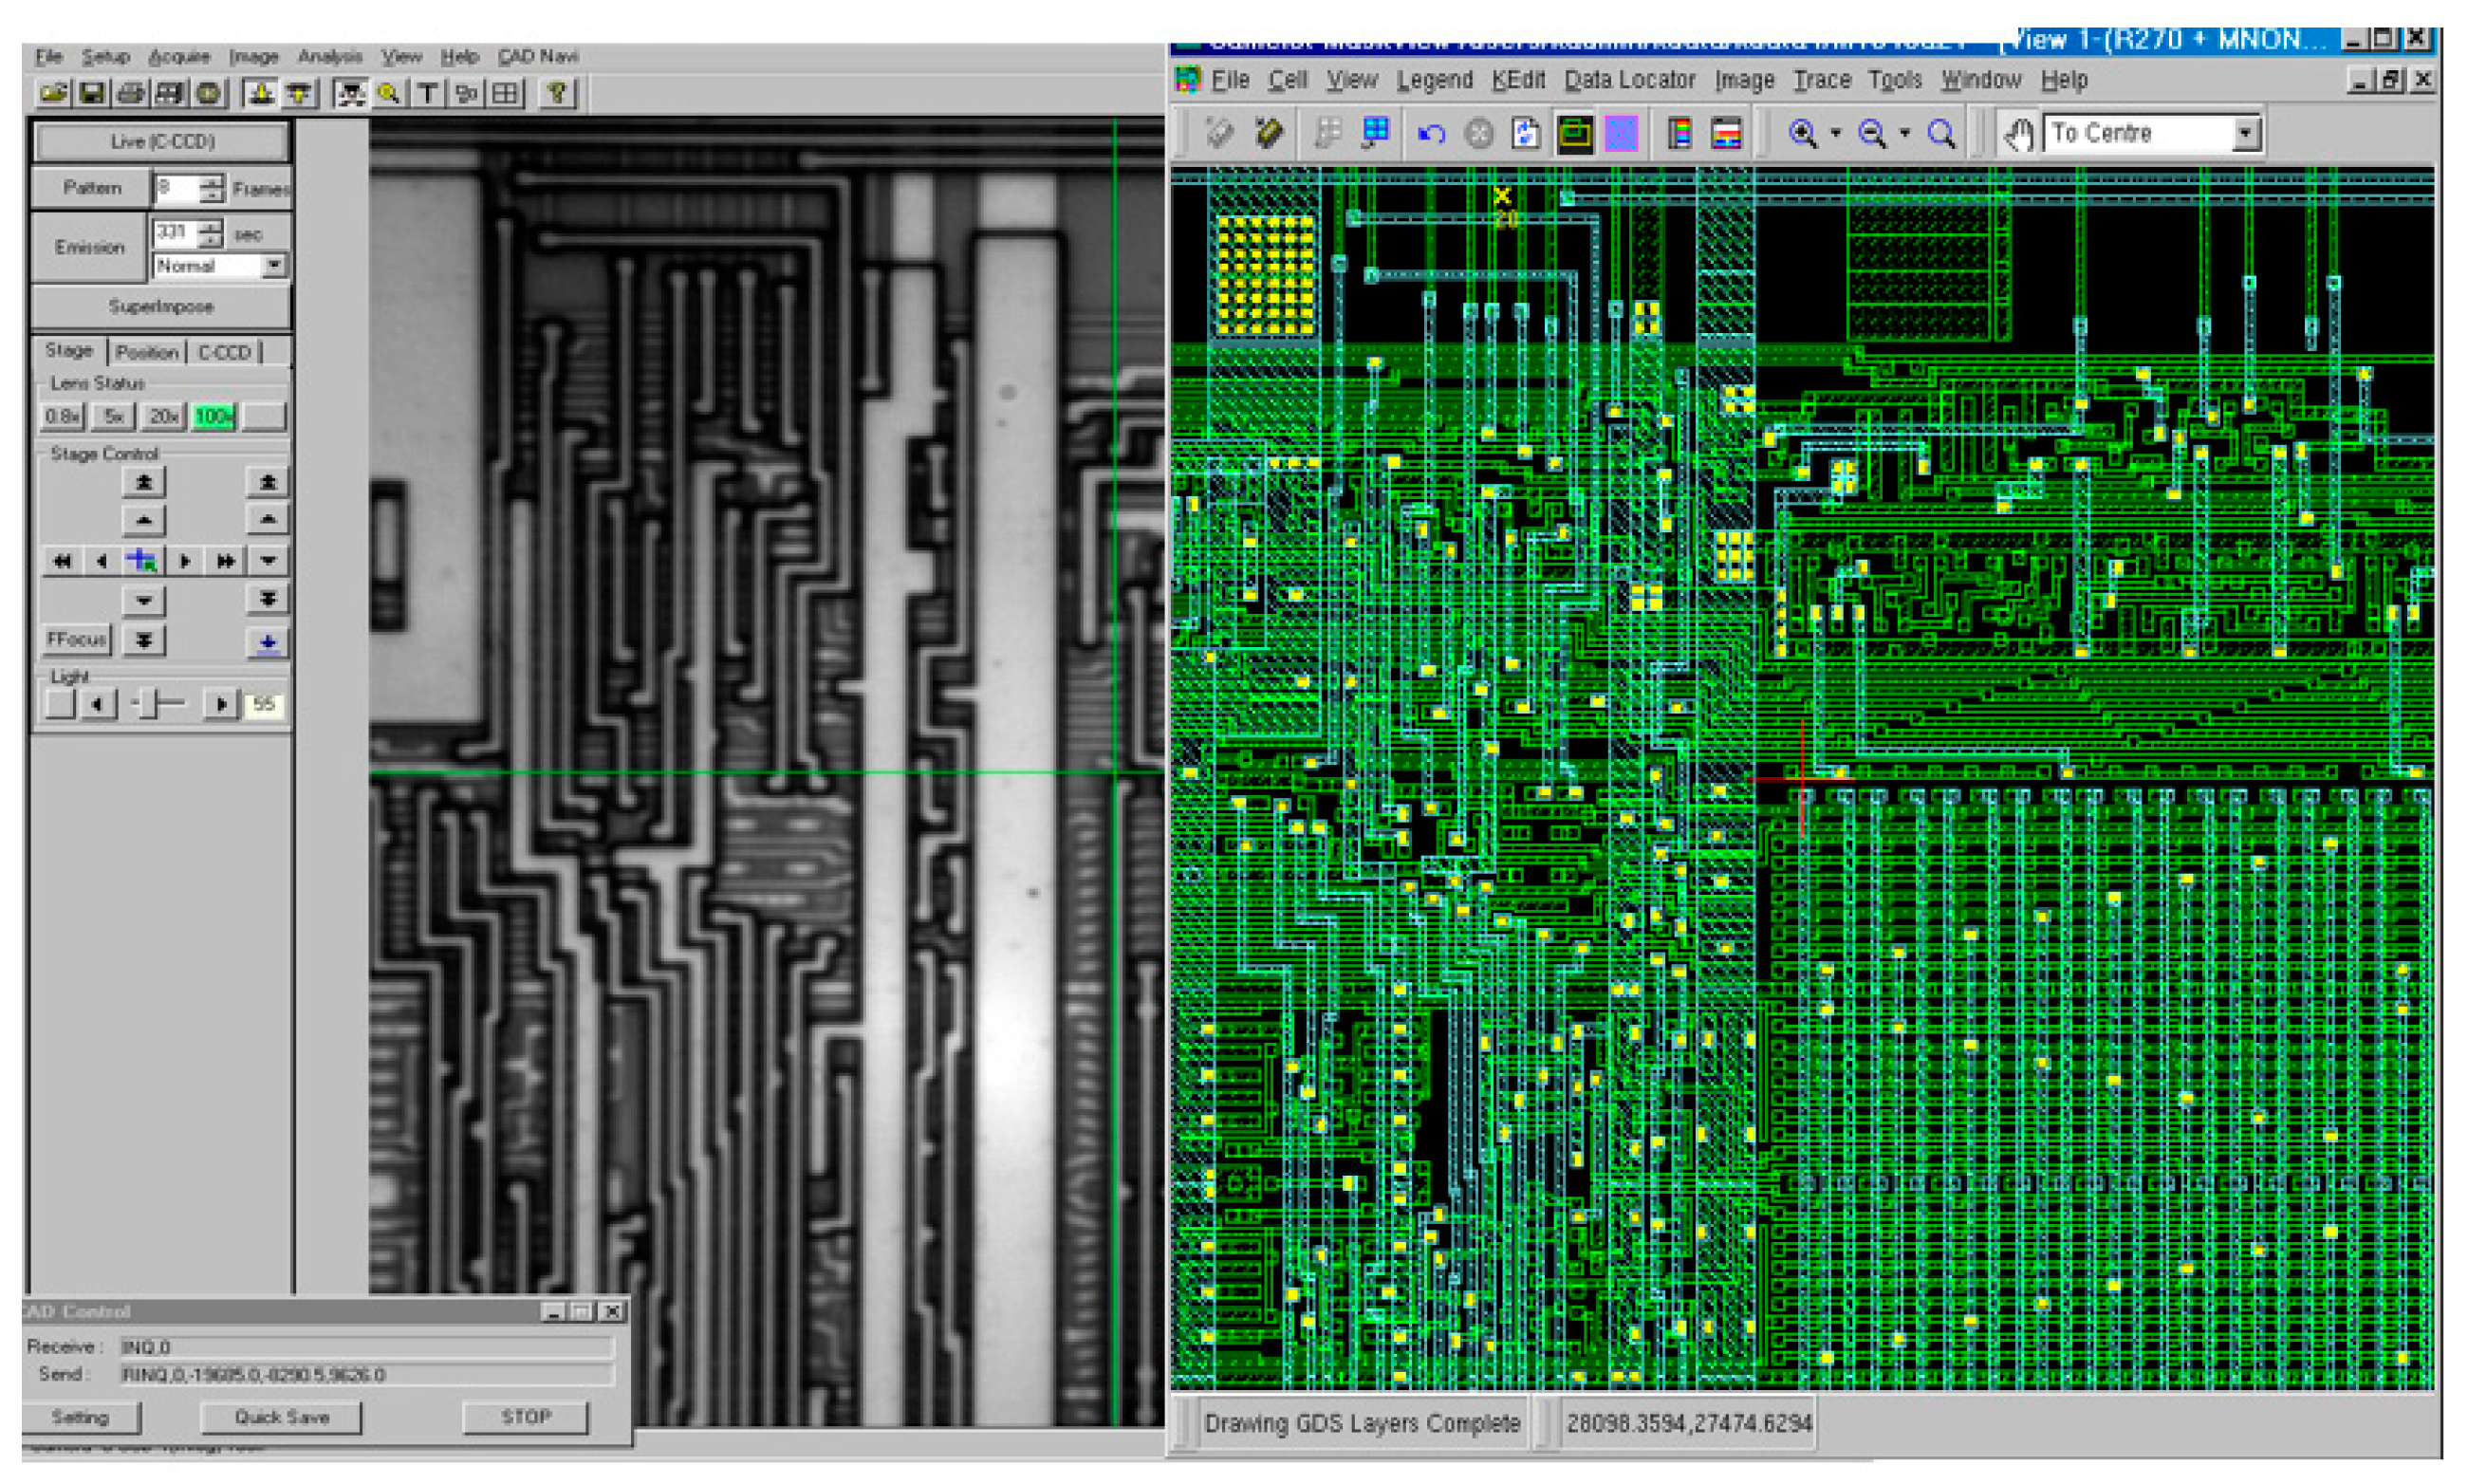Click the layer display icon highlighted in Mask View
The image size is (2468, 1484).
click(x=1575, y=133)
